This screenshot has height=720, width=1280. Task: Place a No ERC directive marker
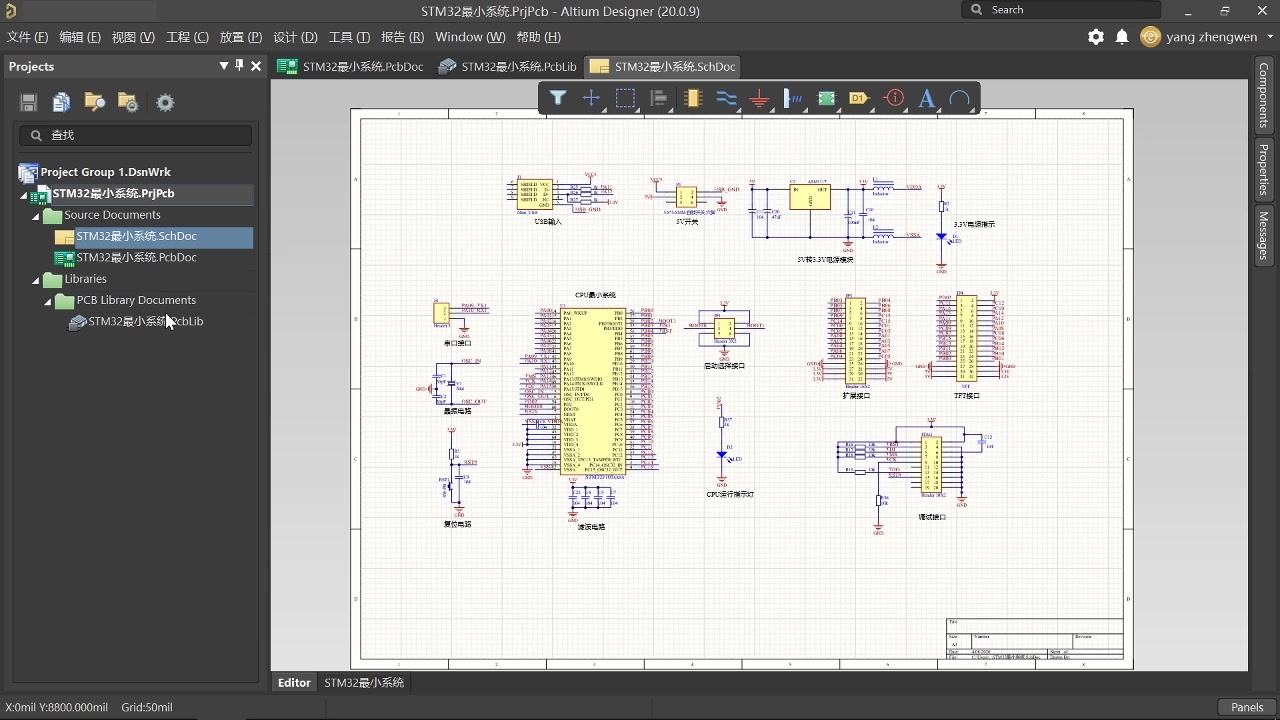[x=894, y=98]
